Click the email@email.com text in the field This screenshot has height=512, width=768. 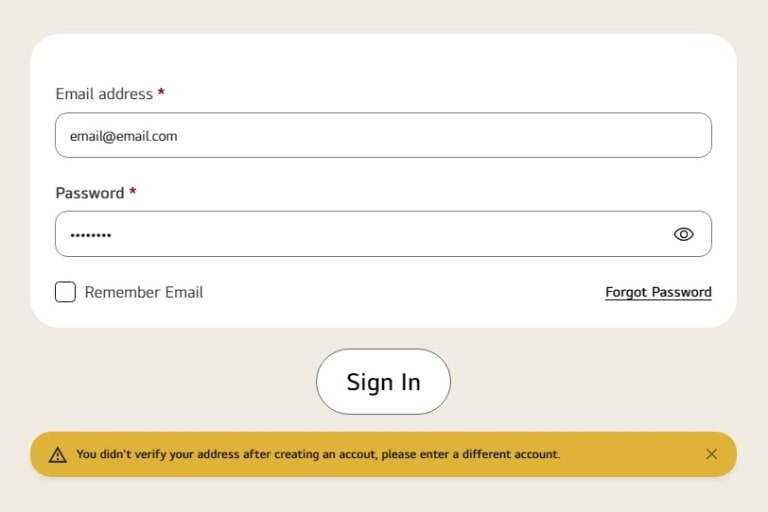(x=123, y=136)
